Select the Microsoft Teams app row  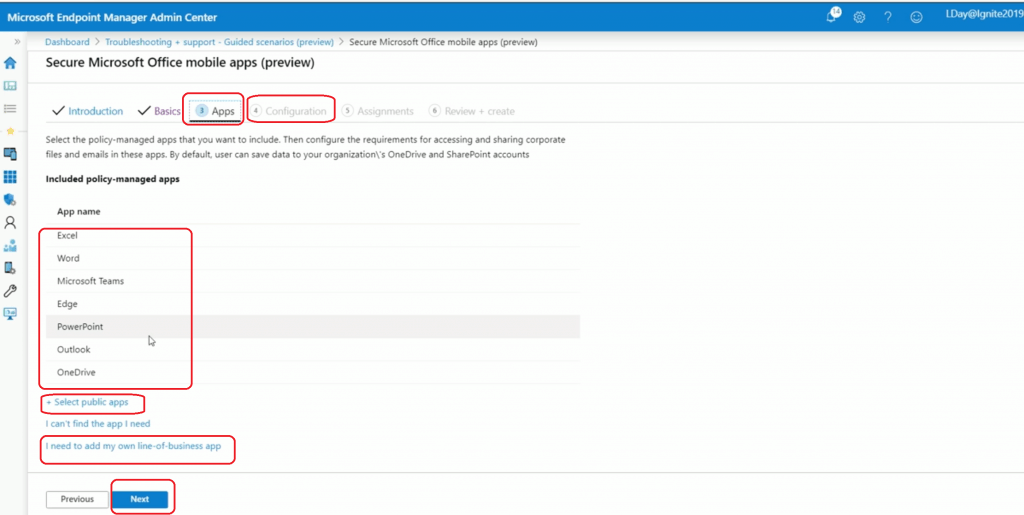pos(313,281)
